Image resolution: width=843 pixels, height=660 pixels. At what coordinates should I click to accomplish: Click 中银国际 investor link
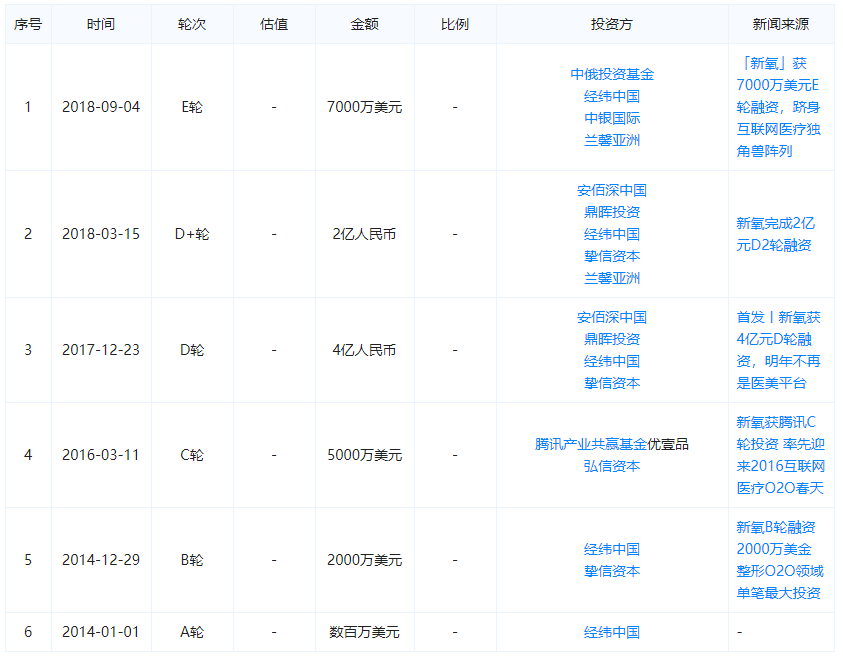tap(612, 118)
